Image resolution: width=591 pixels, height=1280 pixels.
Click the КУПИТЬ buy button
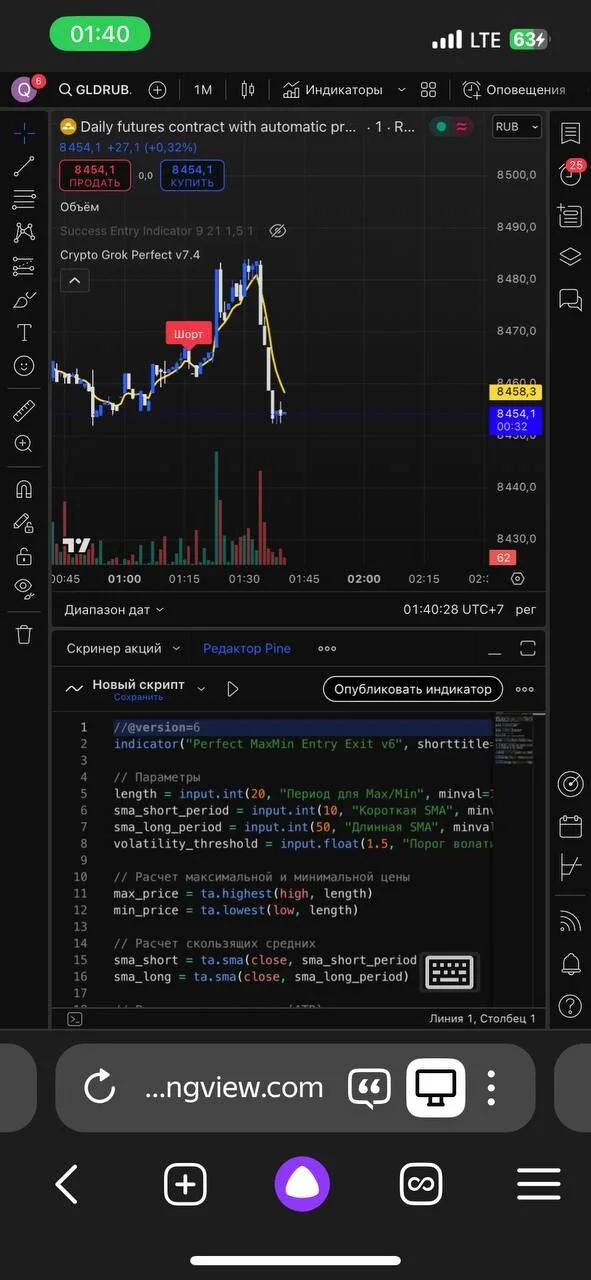point(192,176)
